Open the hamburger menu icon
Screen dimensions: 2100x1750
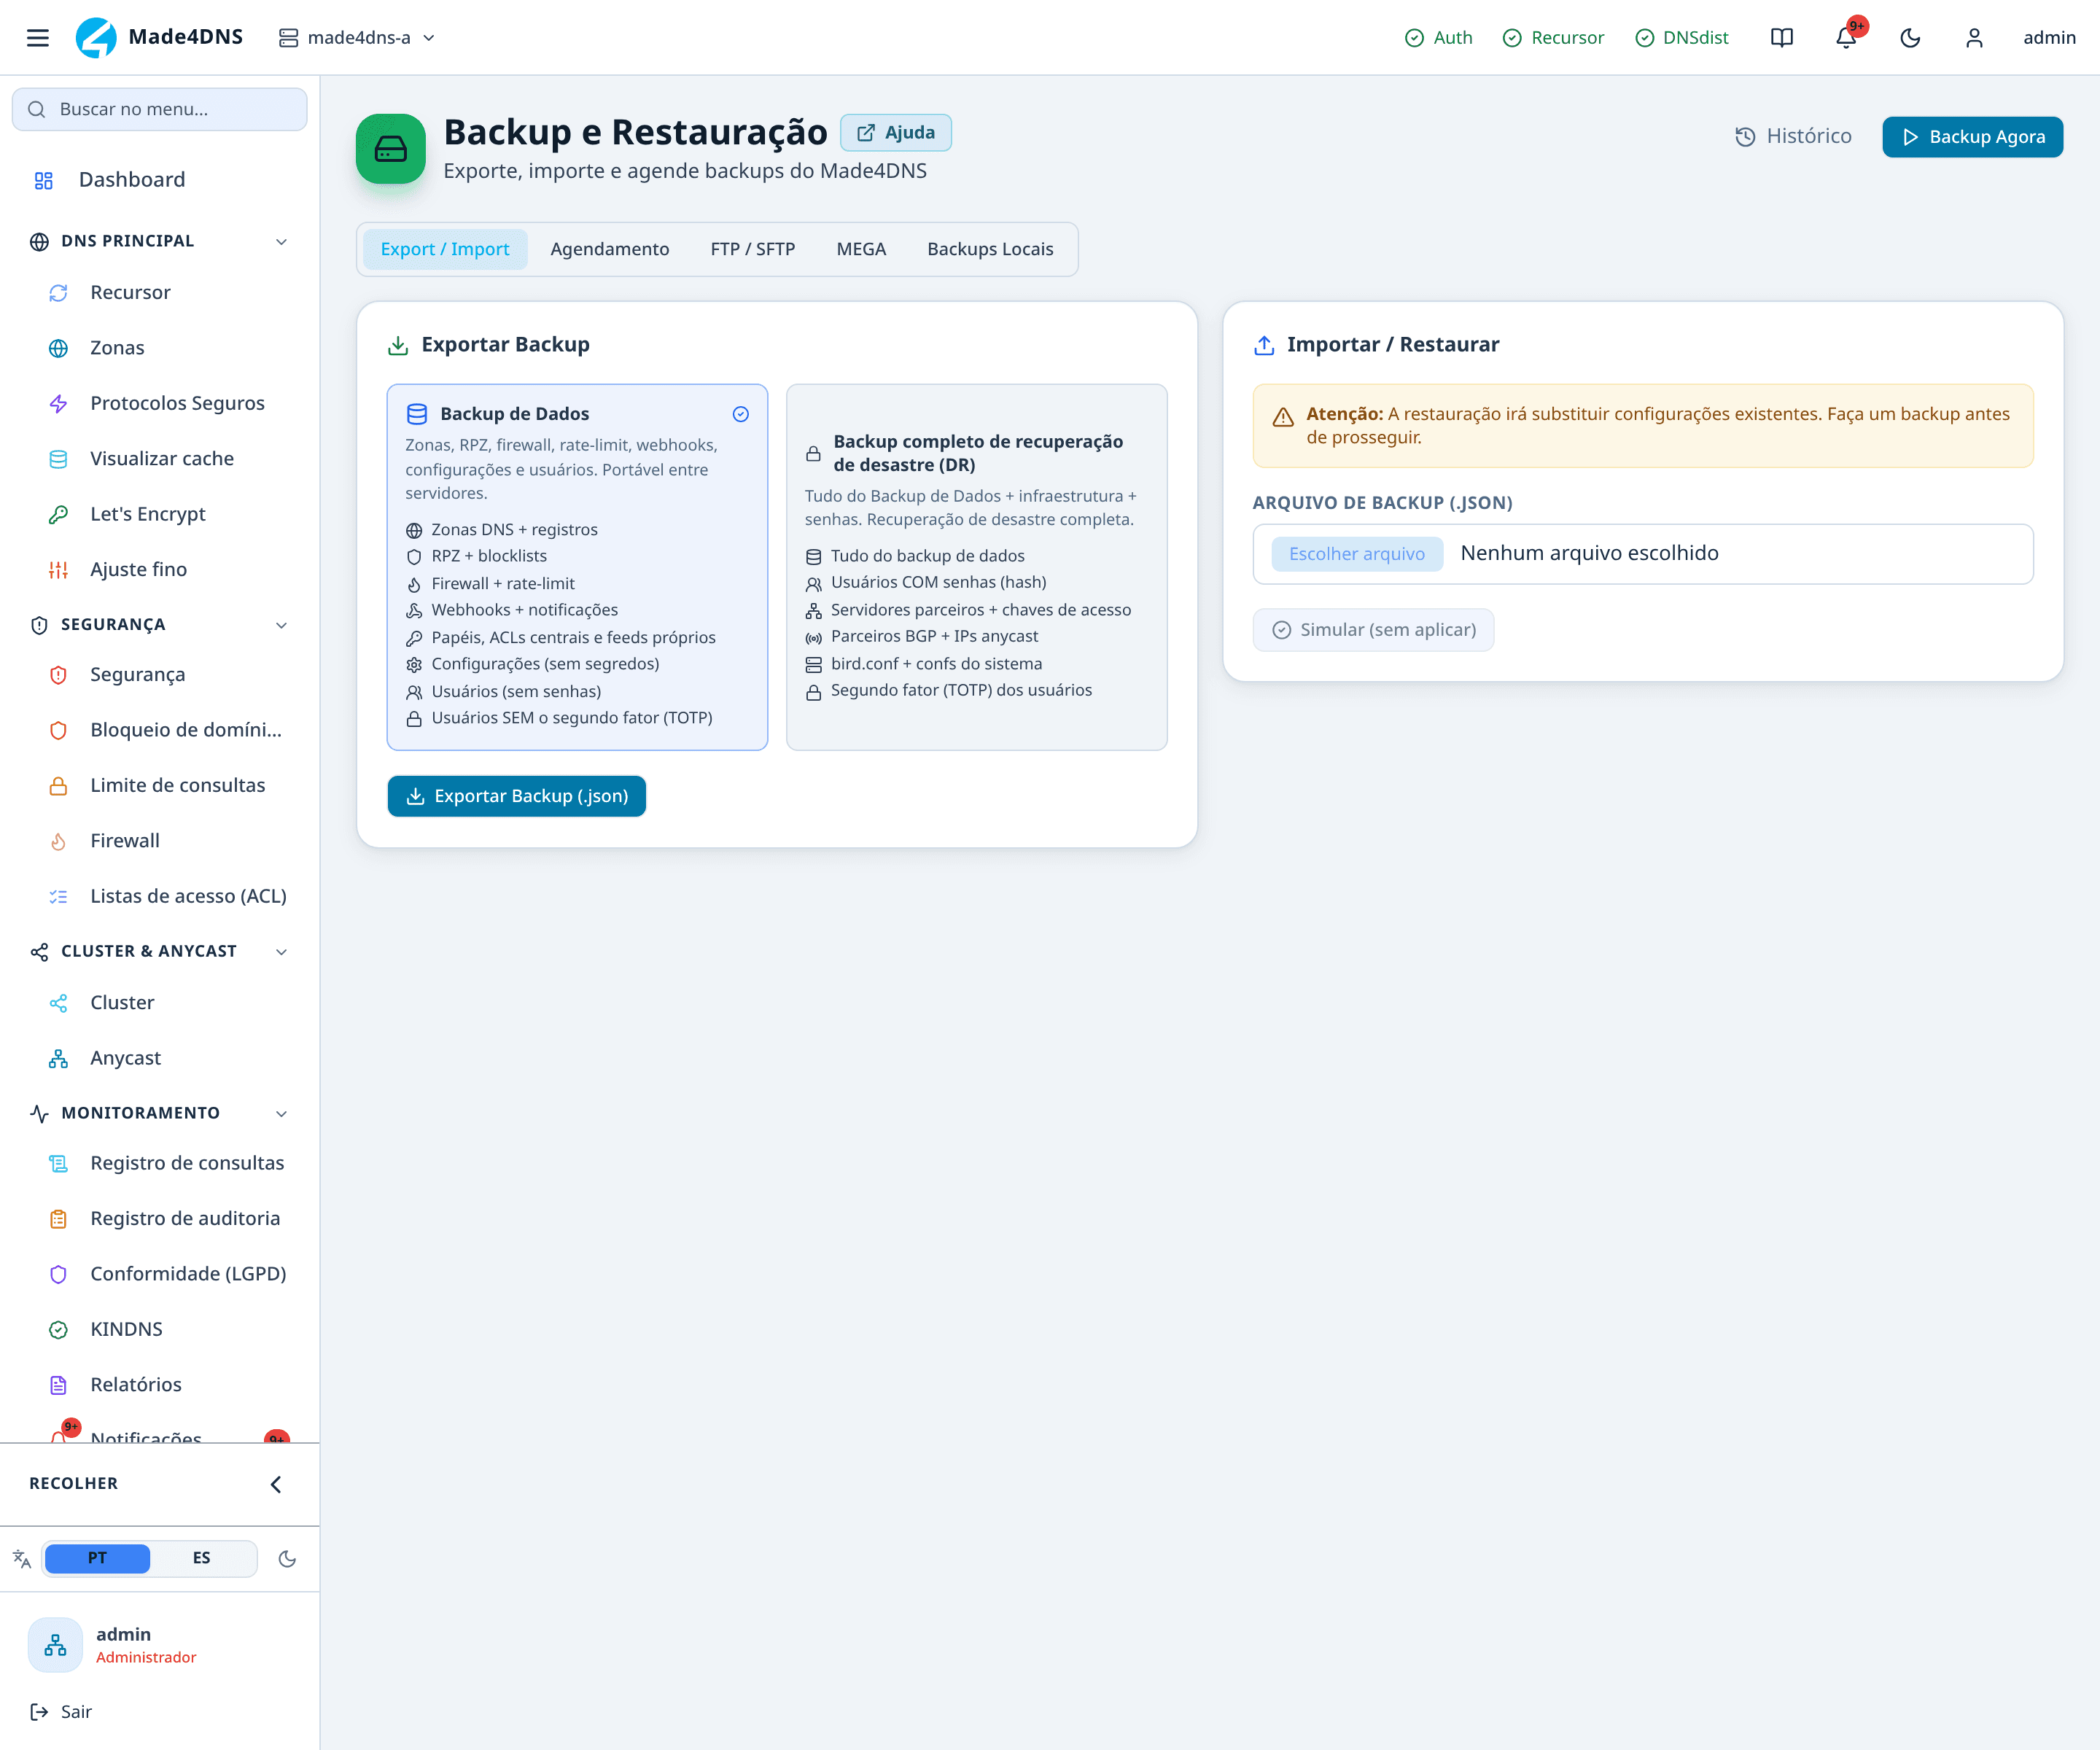click(38, 38)
